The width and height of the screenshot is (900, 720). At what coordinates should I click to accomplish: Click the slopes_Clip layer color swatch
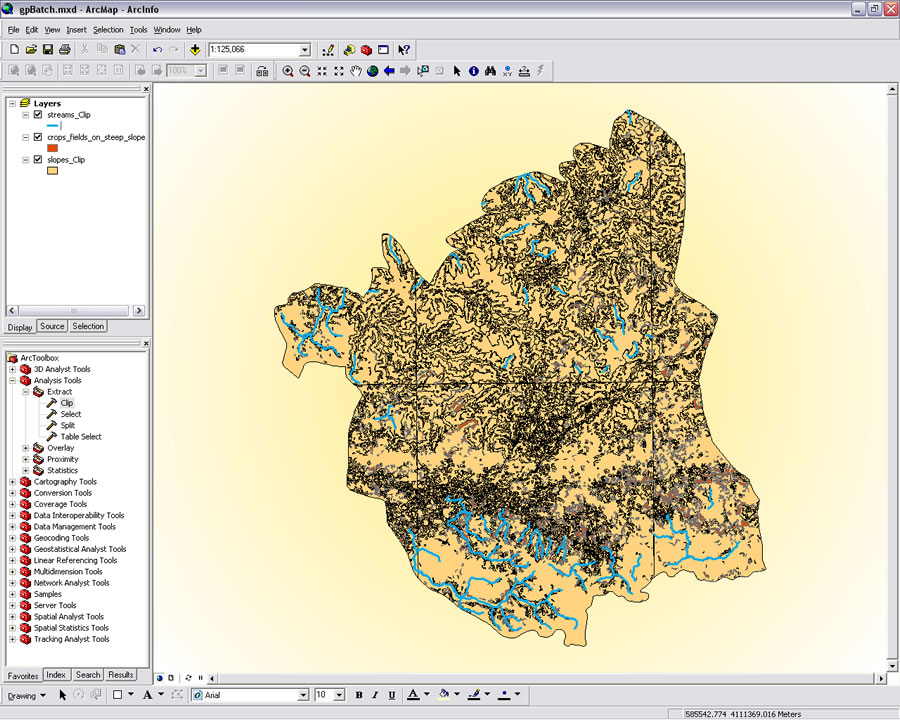pos(53,171)
